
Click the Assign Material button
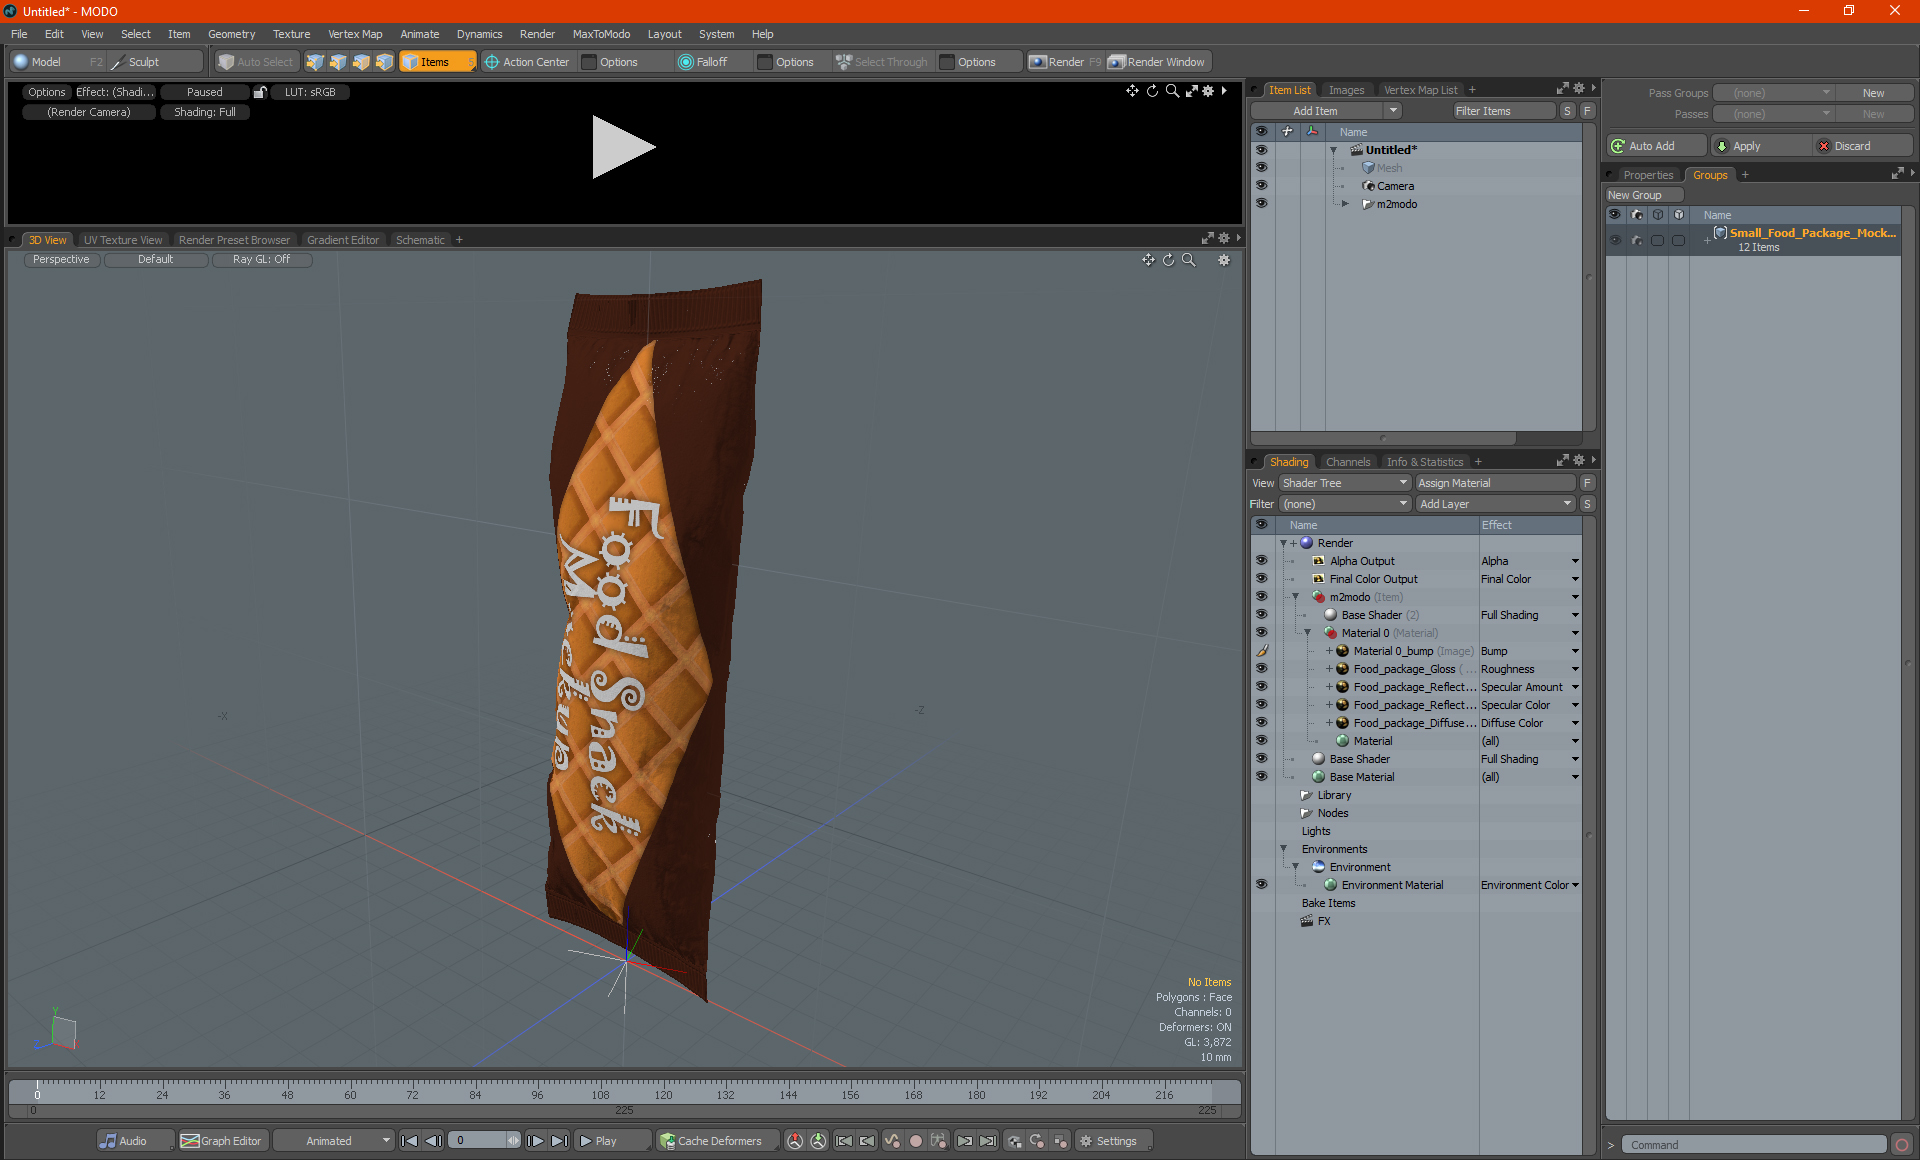1495,483
